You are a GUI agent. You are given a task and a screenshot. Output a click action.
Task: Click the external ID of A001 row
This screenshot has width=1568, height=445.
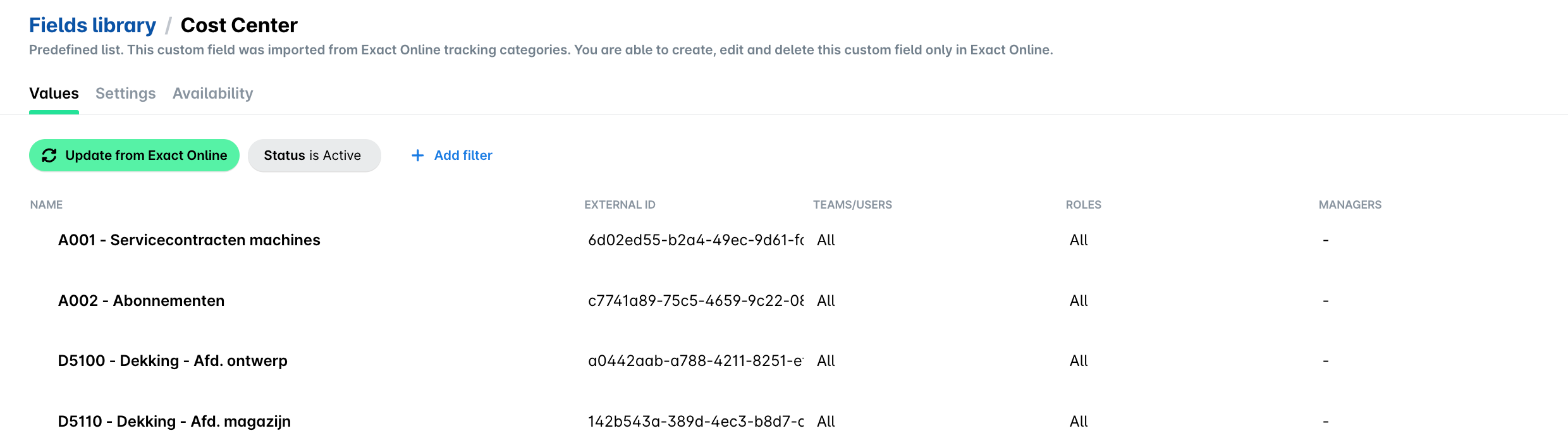tap(696, 240)
